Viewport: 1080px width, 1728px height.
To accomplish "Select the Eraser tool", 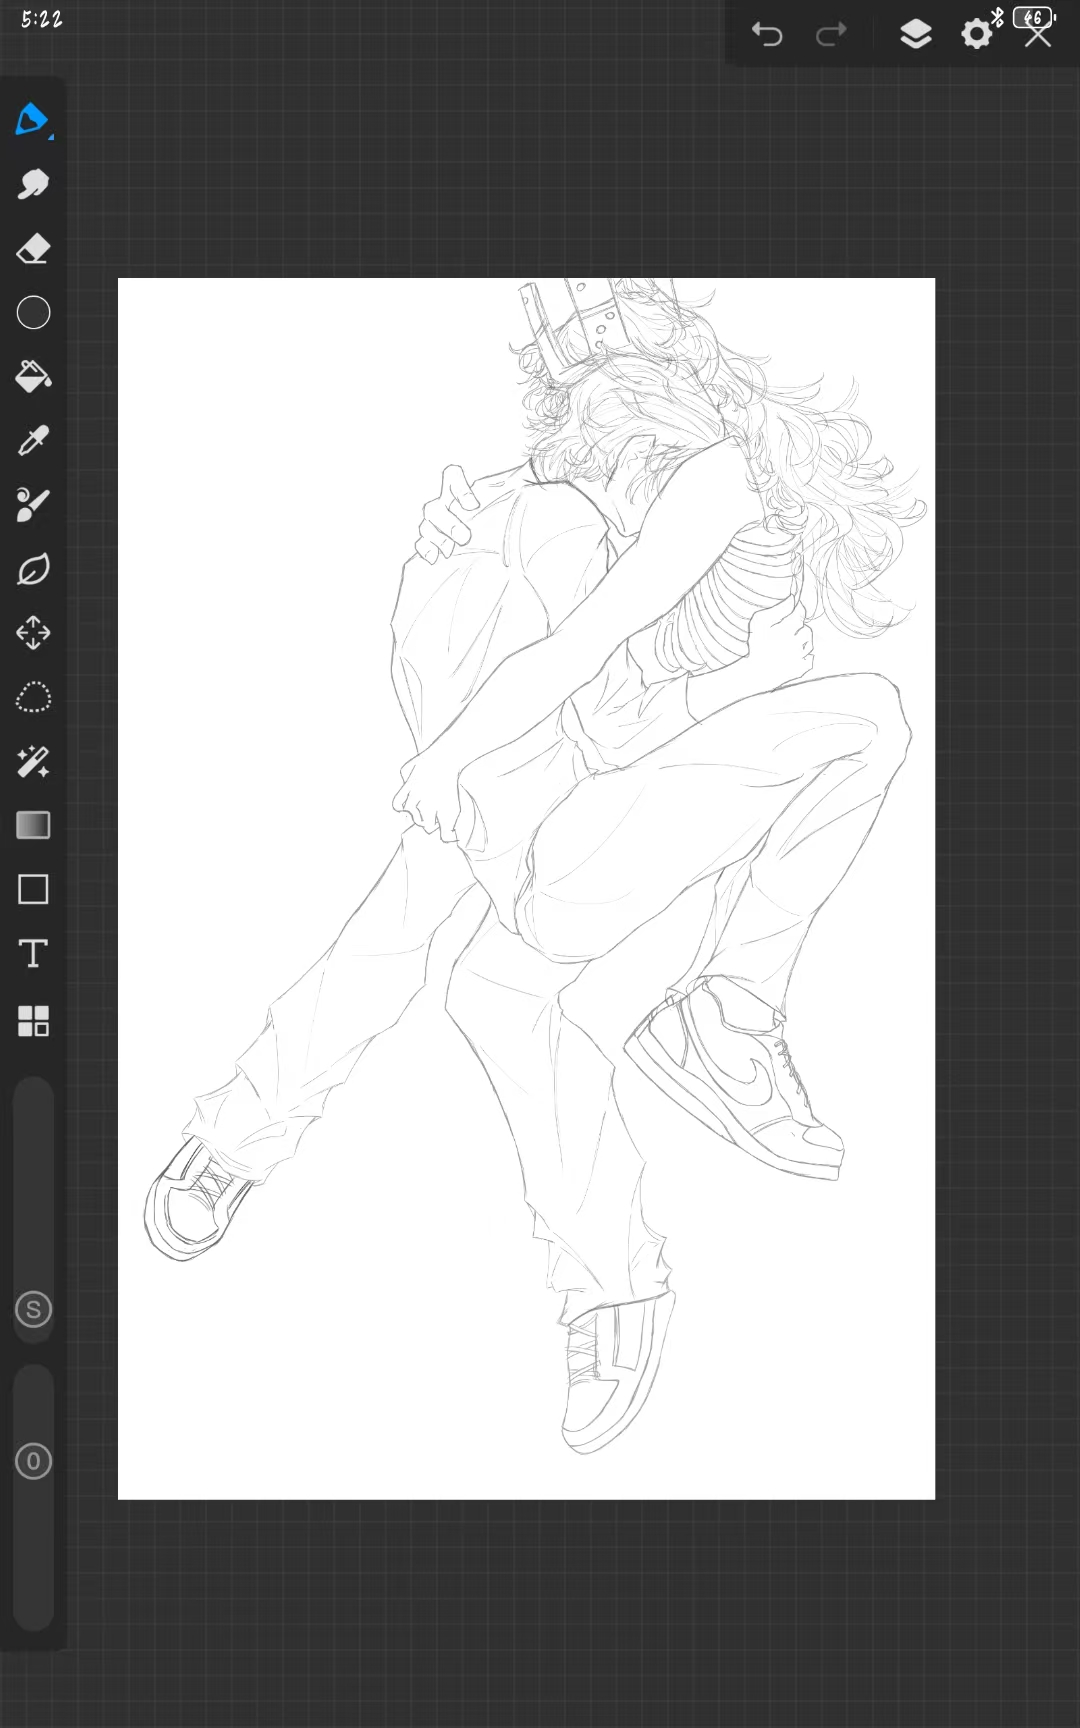I will (33, 249).
